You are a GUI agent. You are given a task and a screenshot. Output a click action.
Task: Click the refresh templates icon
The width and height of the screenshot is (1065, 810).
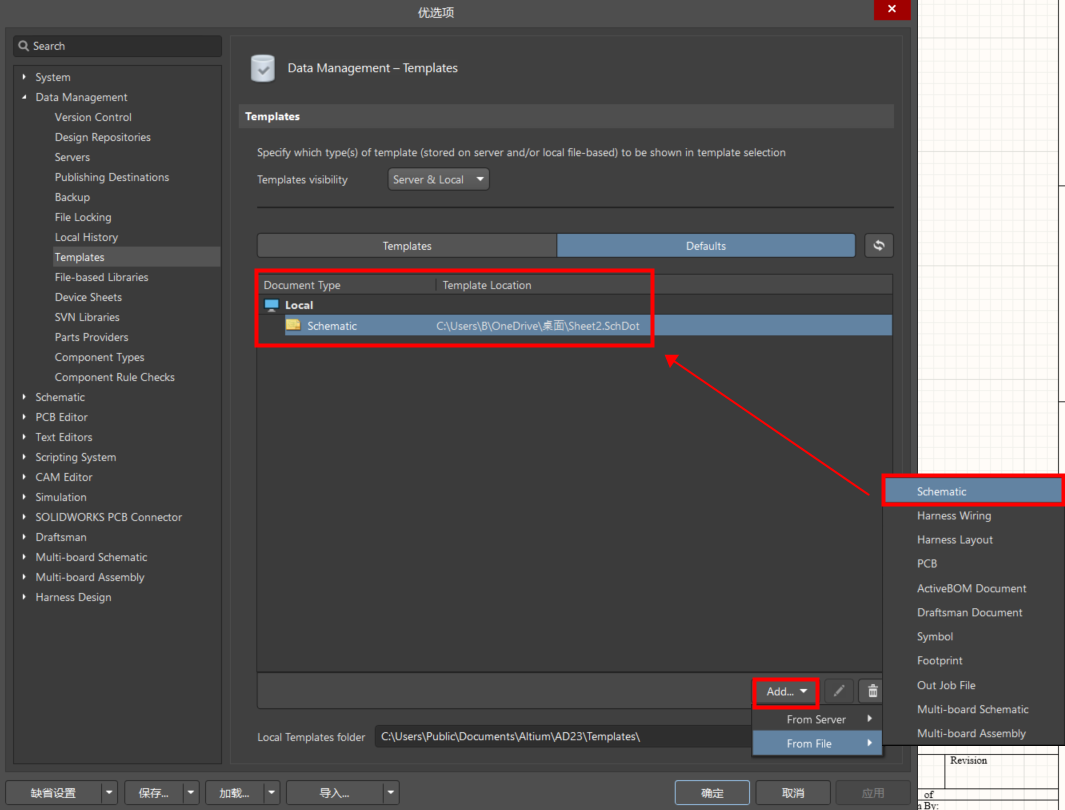pyautogui.click(x=878, y=246)
